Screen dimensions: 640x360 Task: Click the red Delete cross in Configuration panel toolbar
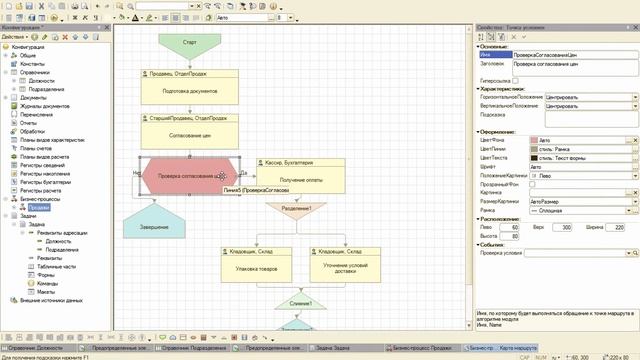tap(65, 37)
